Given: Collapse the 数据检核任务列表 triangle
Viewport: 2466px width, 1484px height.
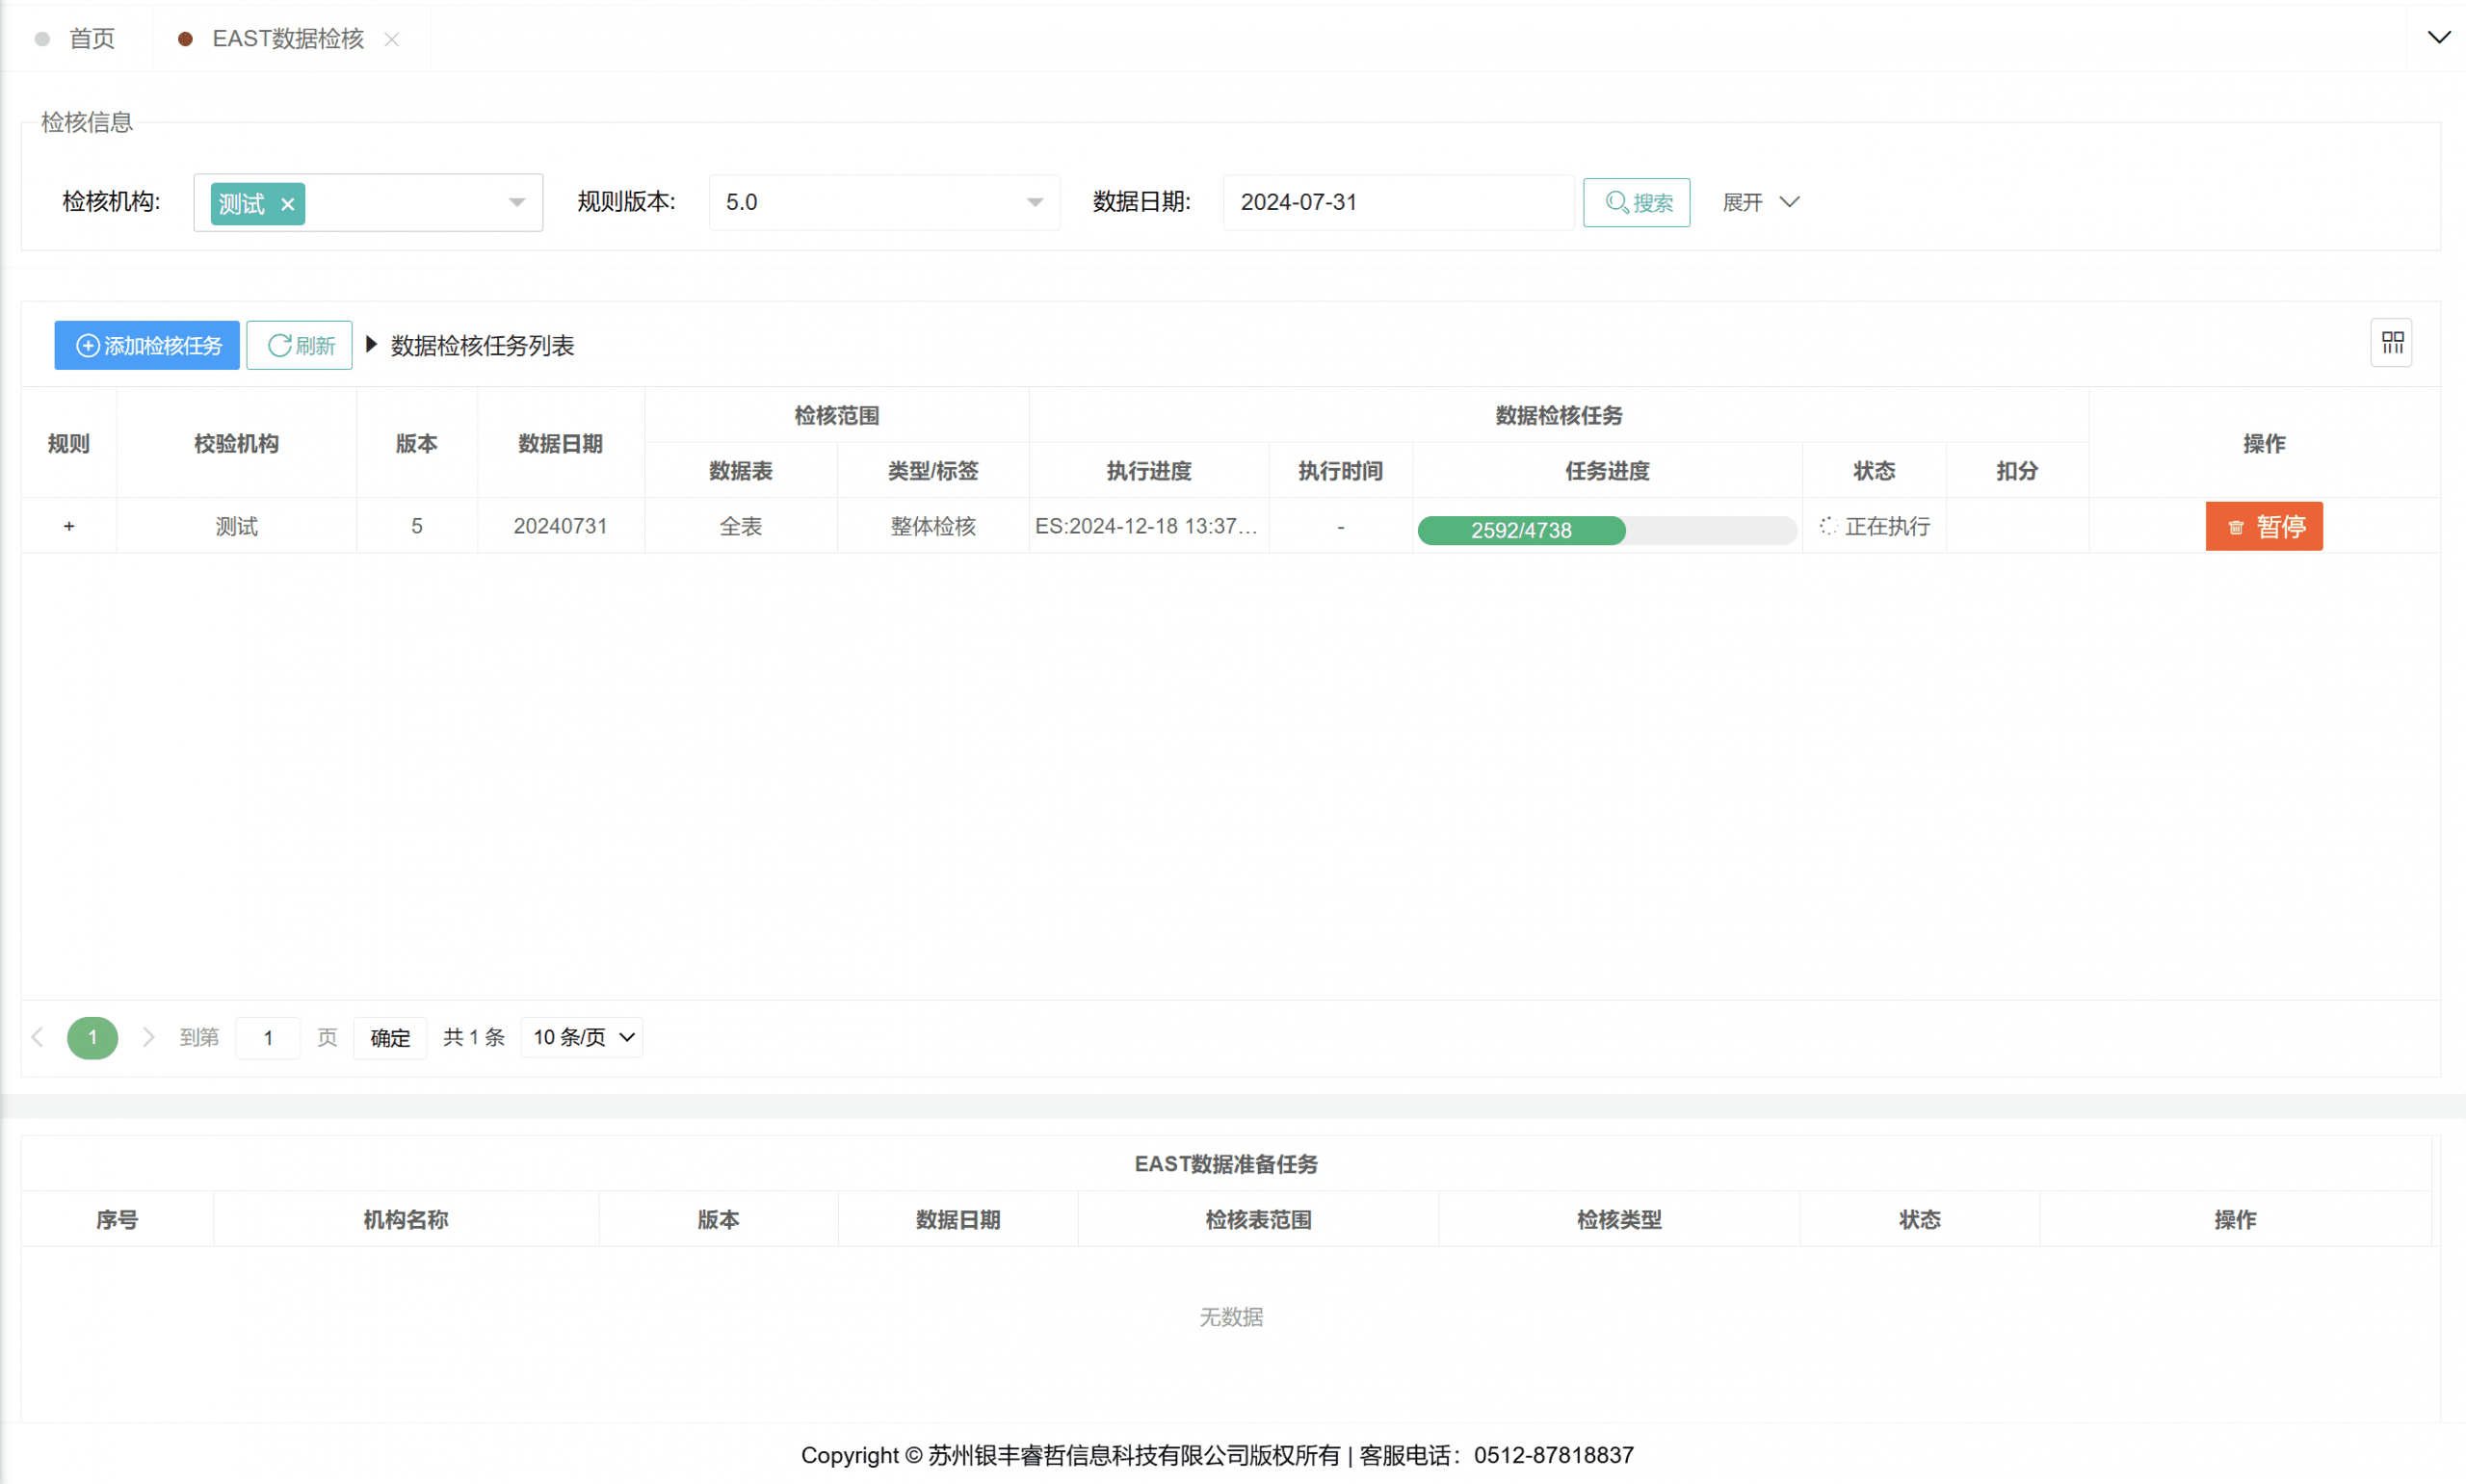Looking at the screenshot, I should coord(371,345).
